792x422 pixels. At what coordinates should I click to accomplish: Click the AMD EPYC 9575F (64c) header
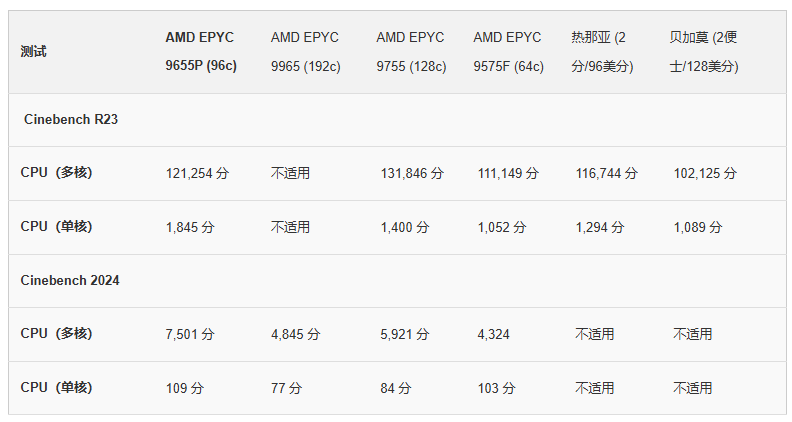tap(508, 52)
